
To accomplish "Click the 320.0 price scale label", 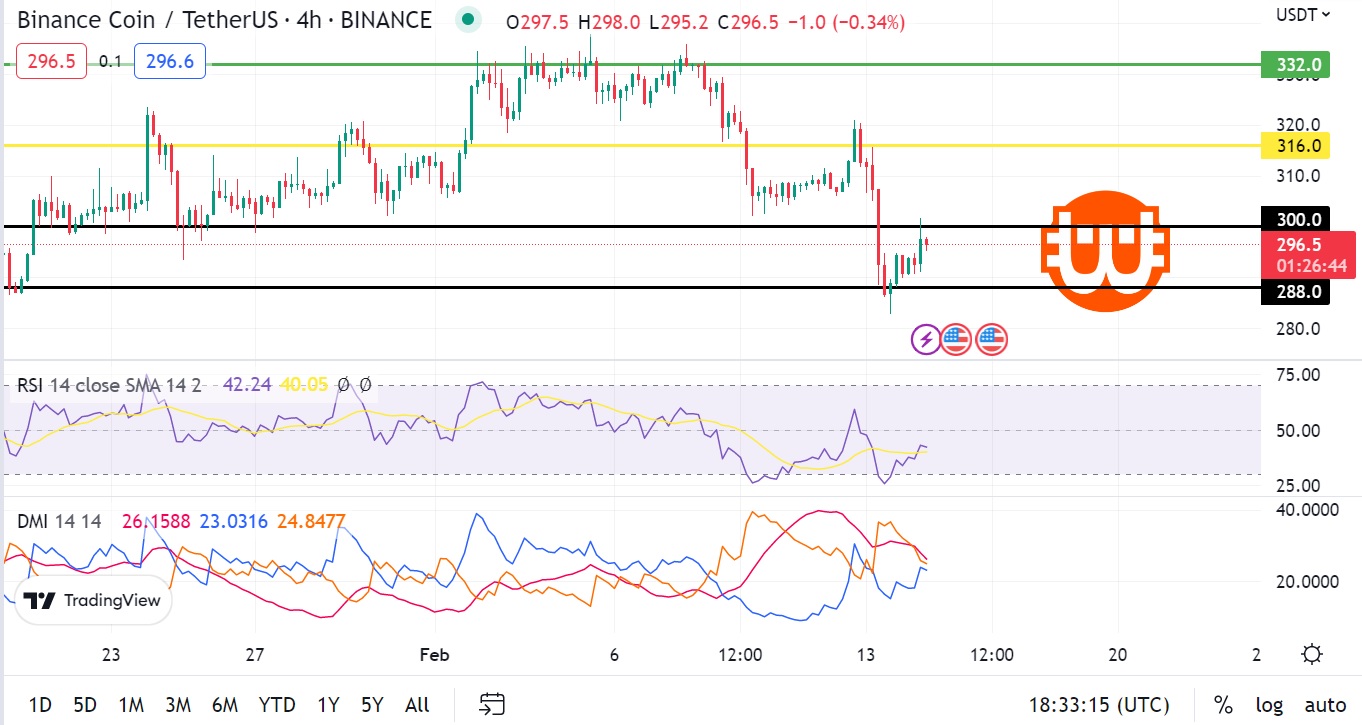I will pos(1298,125).
